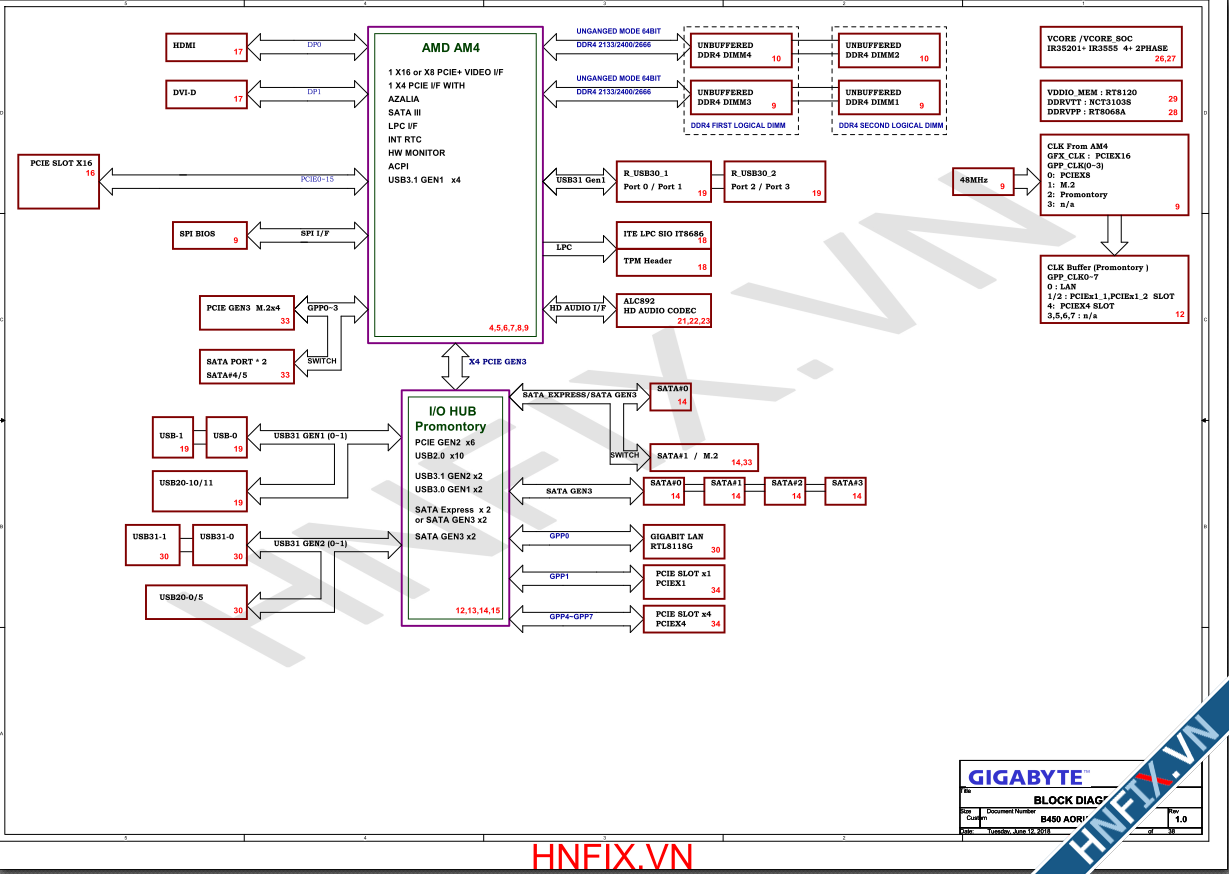The height and width of the screenshot is (874, 1229).
Task: Click the PCIE GEN3 M.2x4 block
Action: pos(247,314)
